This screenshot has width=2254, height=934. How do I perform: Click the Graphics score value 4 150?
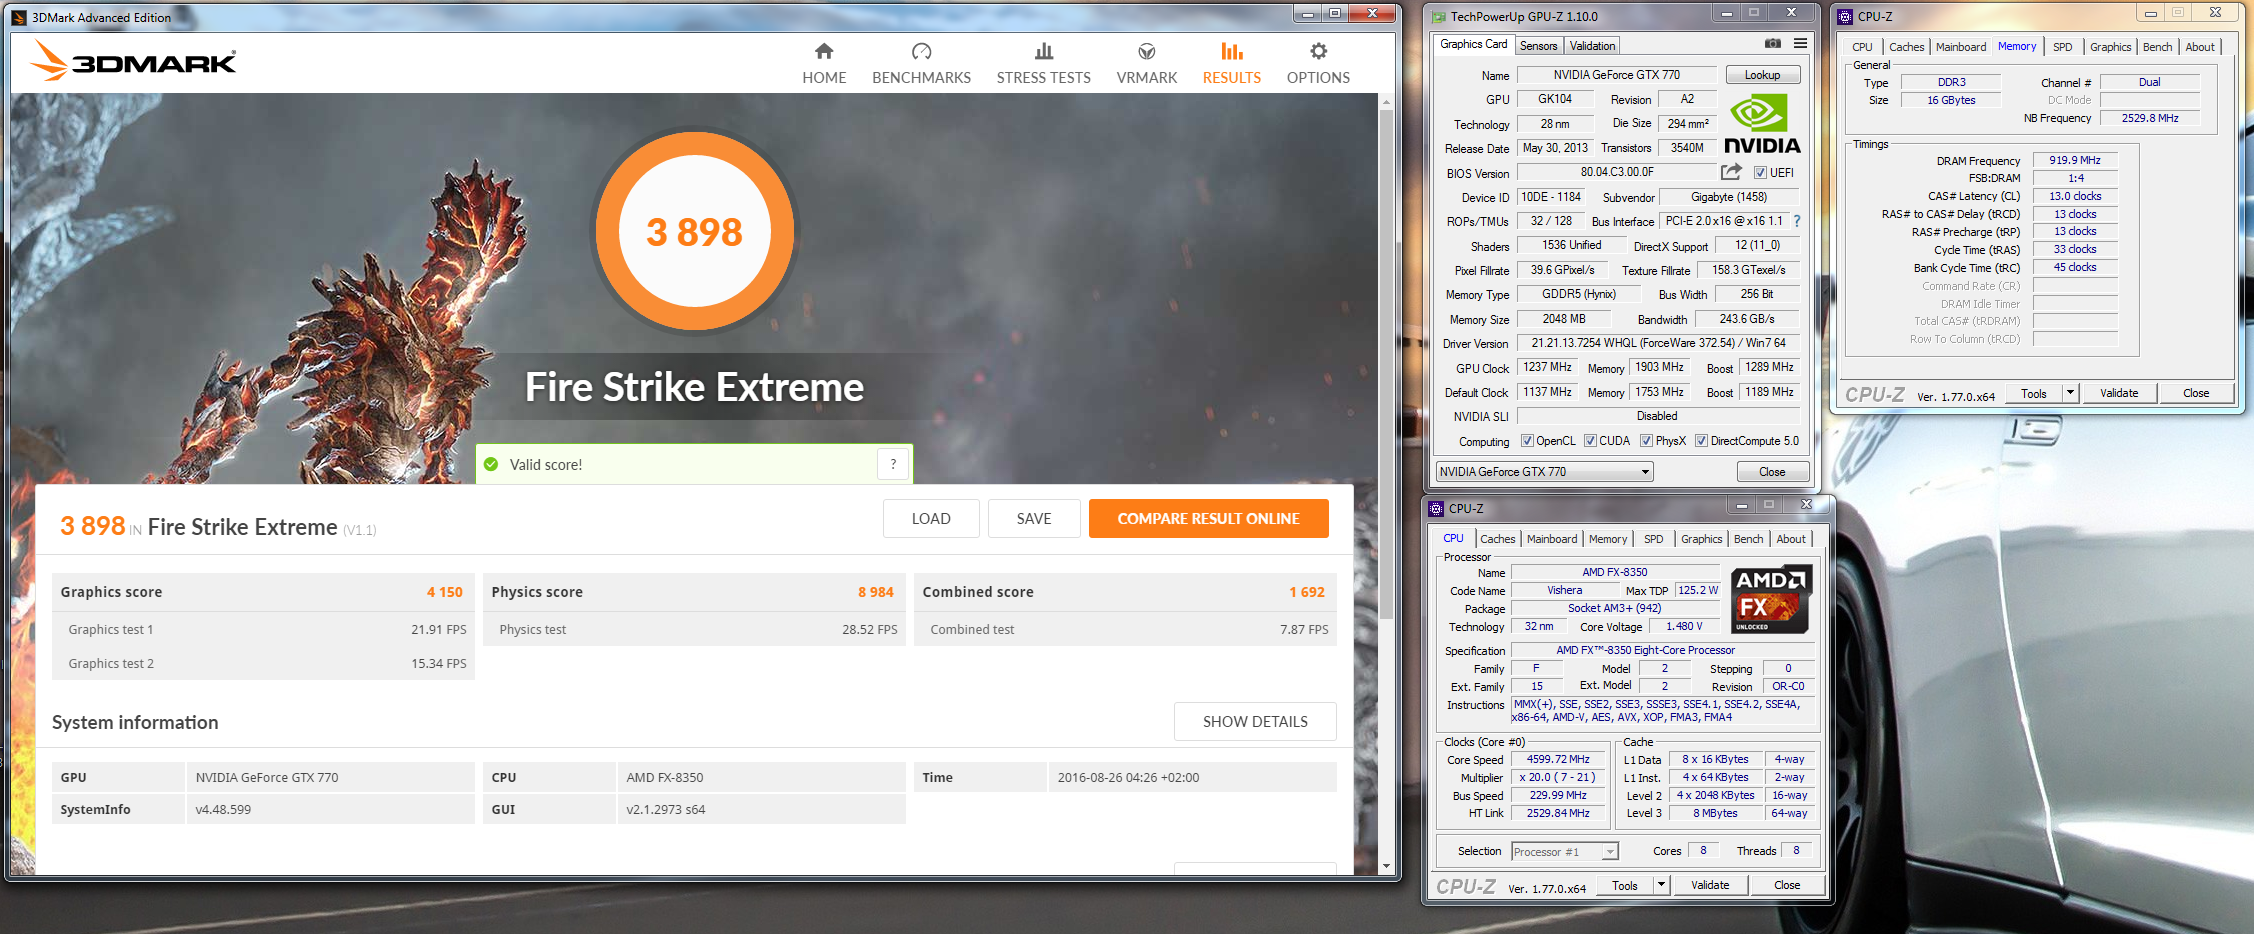tap(444, 592)
